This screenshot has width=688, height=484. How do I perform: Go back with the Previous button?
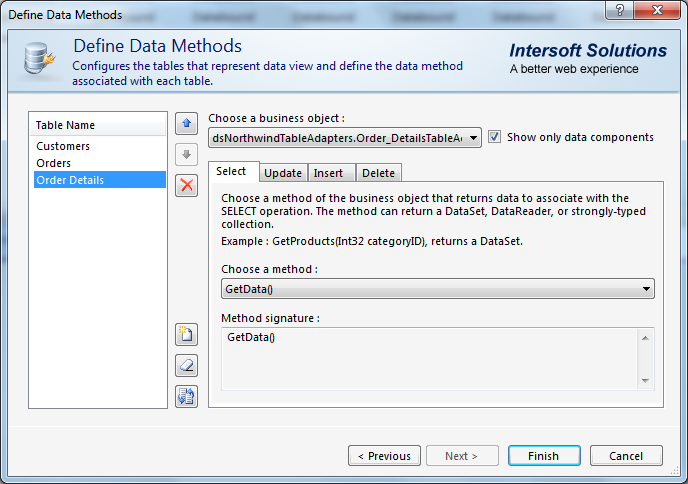tap(384, 456)
